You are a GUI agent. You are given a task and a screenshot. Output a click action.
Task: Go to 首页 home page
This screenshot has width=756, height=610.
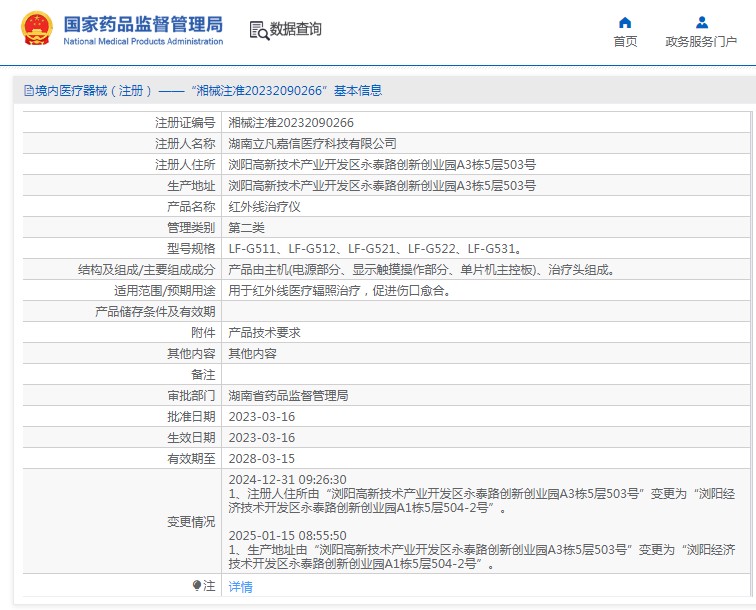coord(625,41)
